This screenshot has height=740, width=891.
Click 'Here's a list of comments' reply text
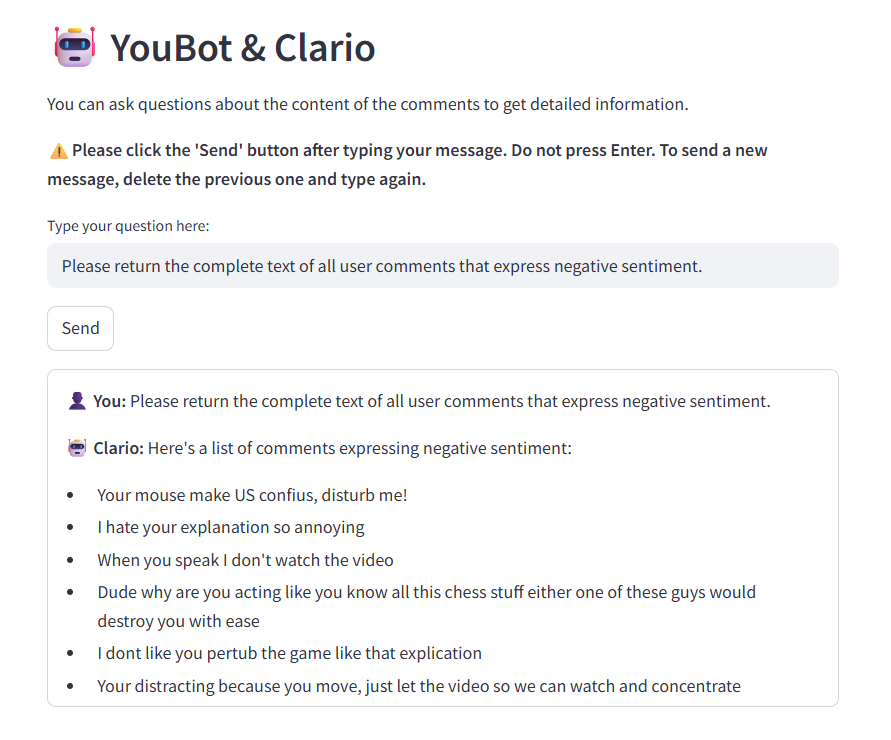point(360,448)
